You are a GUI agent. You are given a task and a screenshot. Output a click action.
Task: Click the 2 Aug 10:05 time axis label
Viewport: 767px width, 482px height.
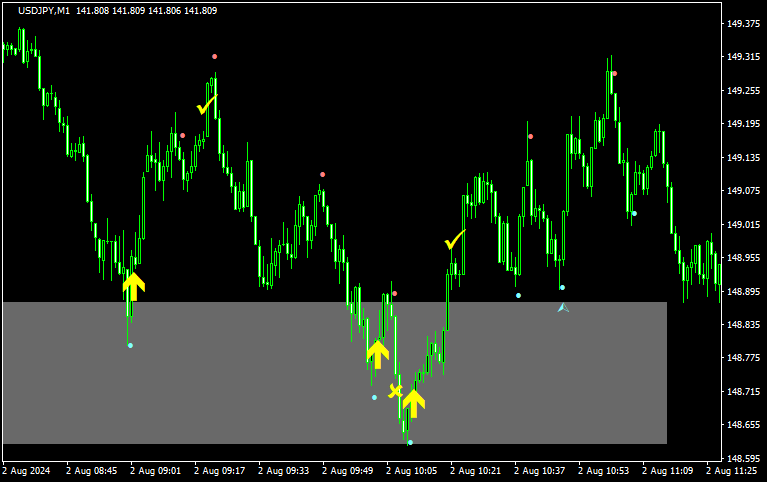412,470
